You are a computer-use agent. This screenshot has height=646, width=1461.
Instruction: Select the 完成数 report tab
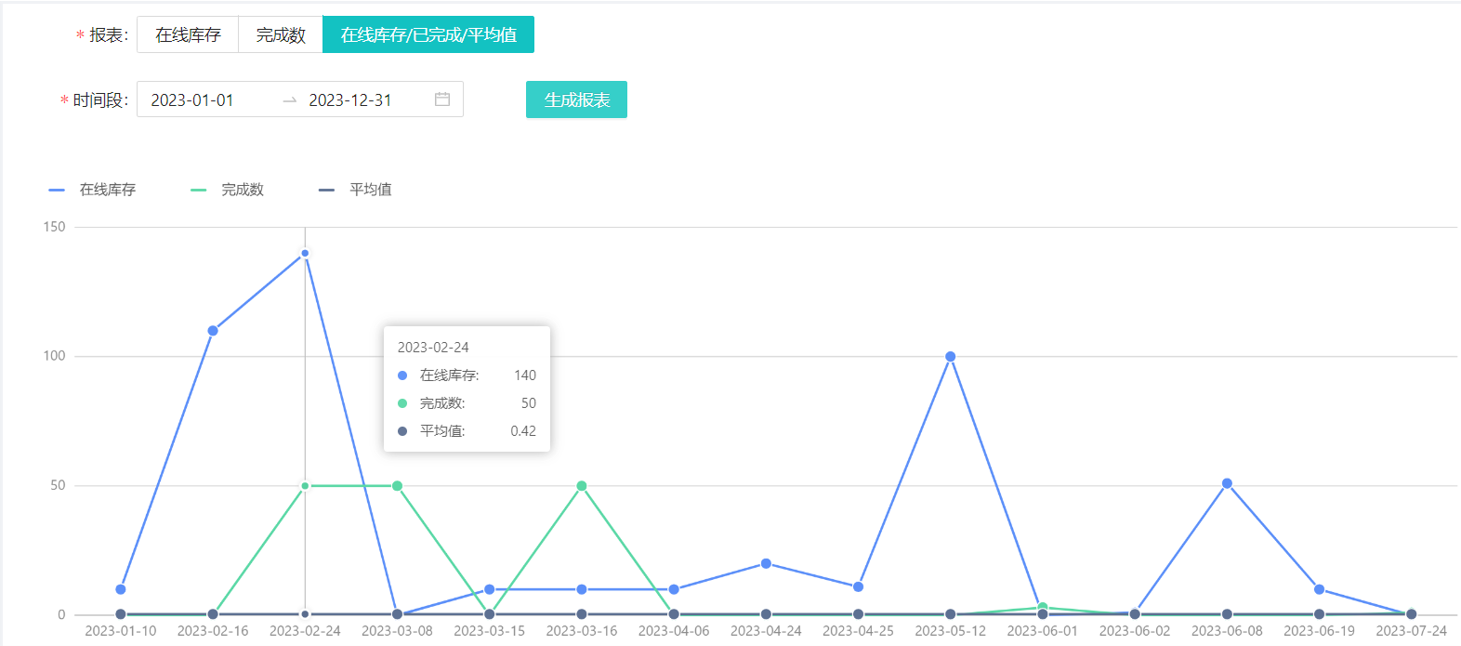pos(280,35)
